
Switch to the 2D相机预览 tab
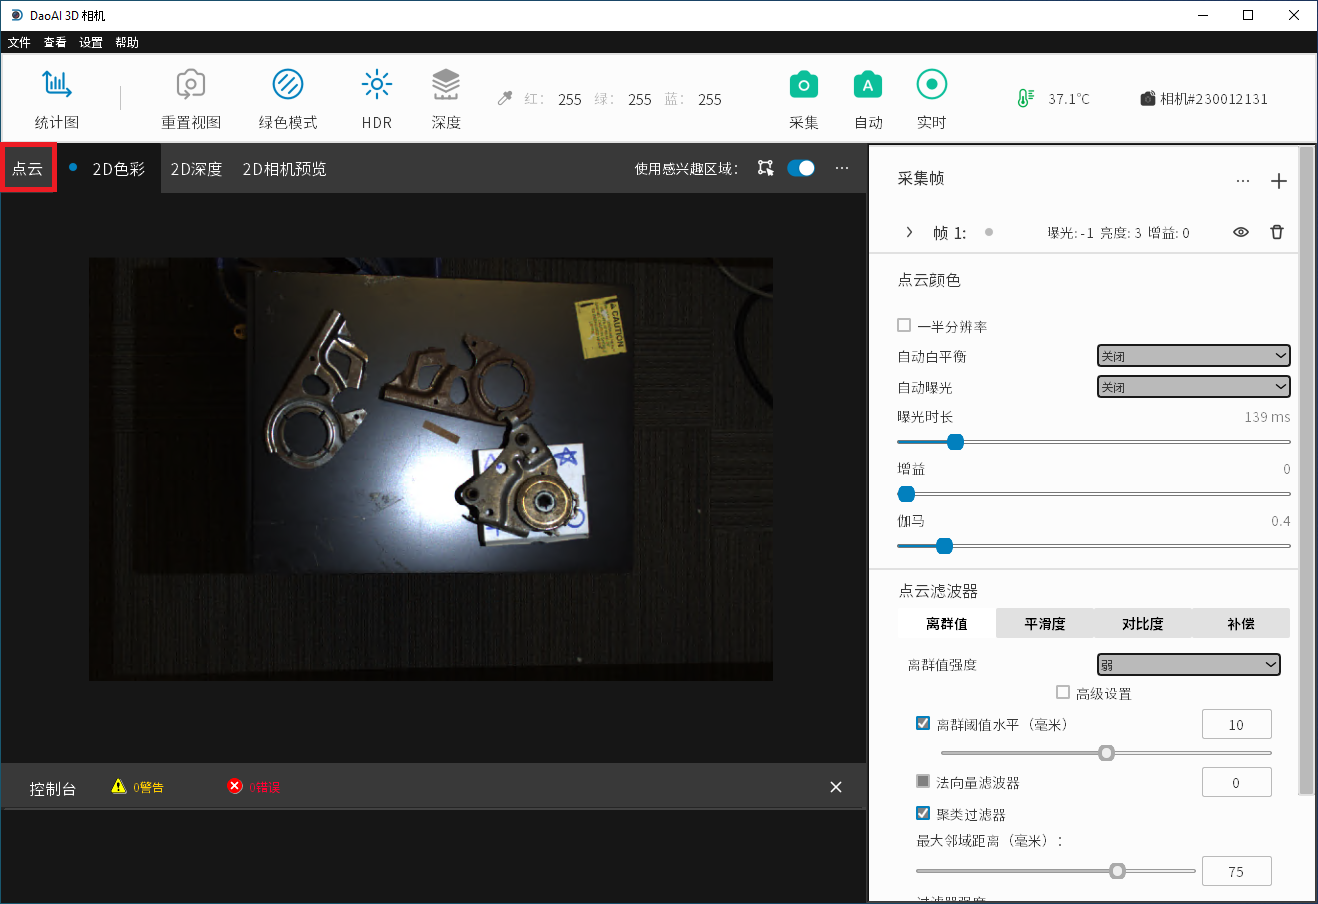point(284,169)
